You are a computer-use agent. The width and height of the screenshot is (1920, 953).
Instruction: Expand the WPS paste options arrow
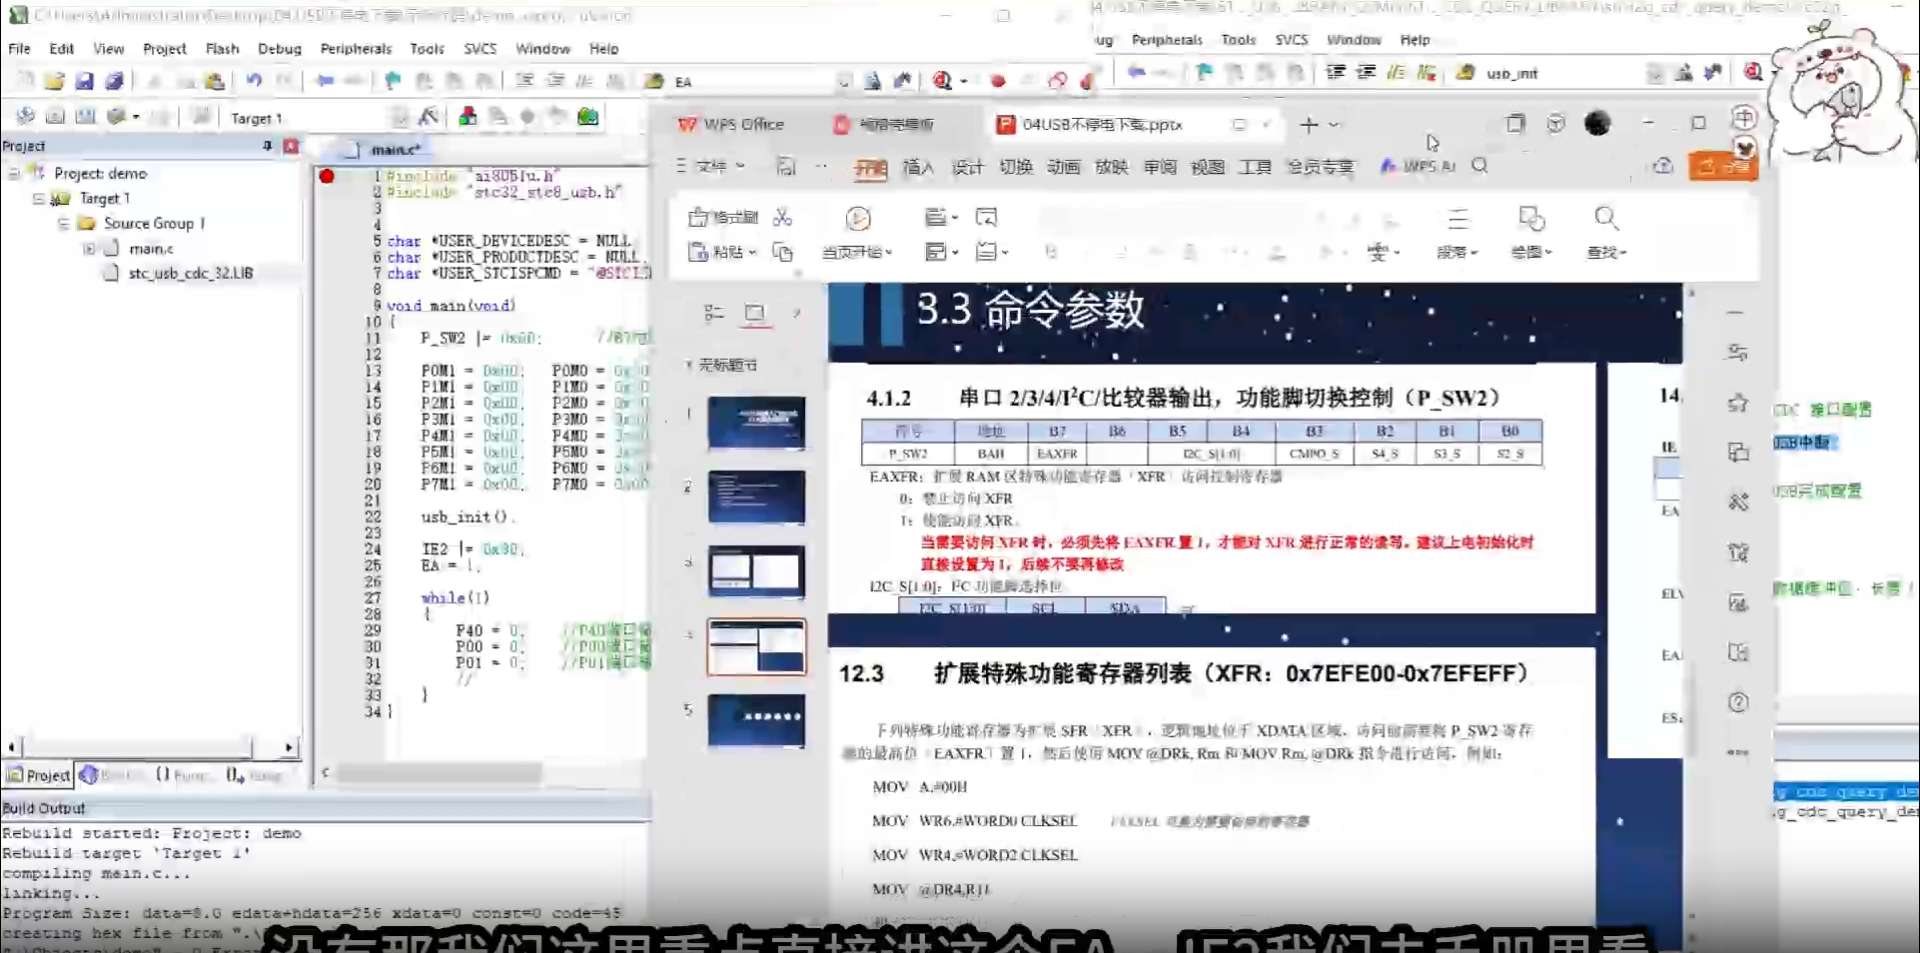pyautogui.click(x=752, y=253)
